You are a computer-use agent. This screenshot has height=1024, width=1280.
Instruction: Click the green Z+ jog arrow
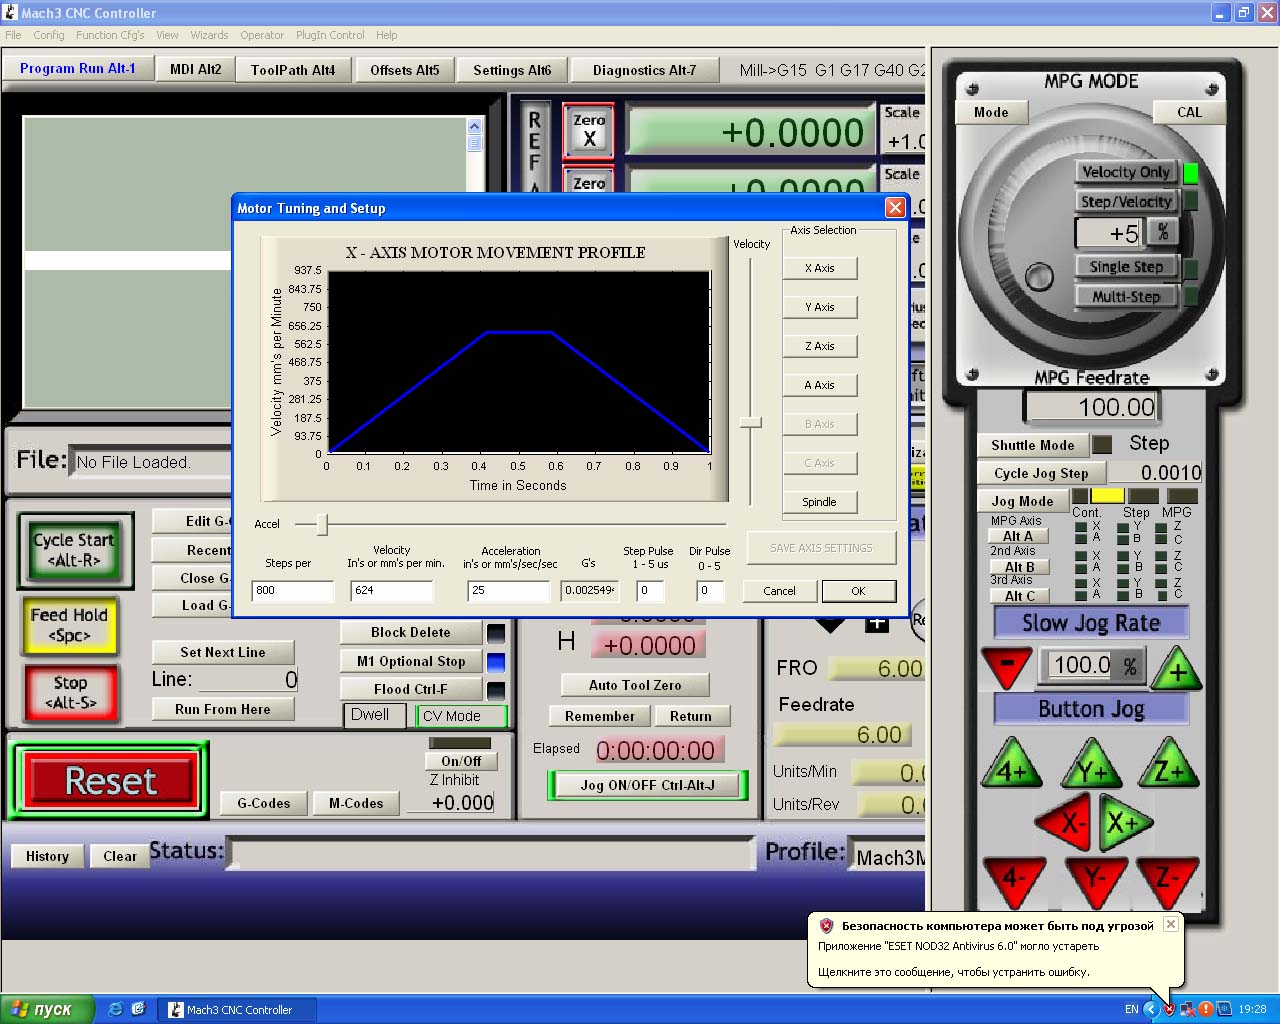(x=1168, y=768)
